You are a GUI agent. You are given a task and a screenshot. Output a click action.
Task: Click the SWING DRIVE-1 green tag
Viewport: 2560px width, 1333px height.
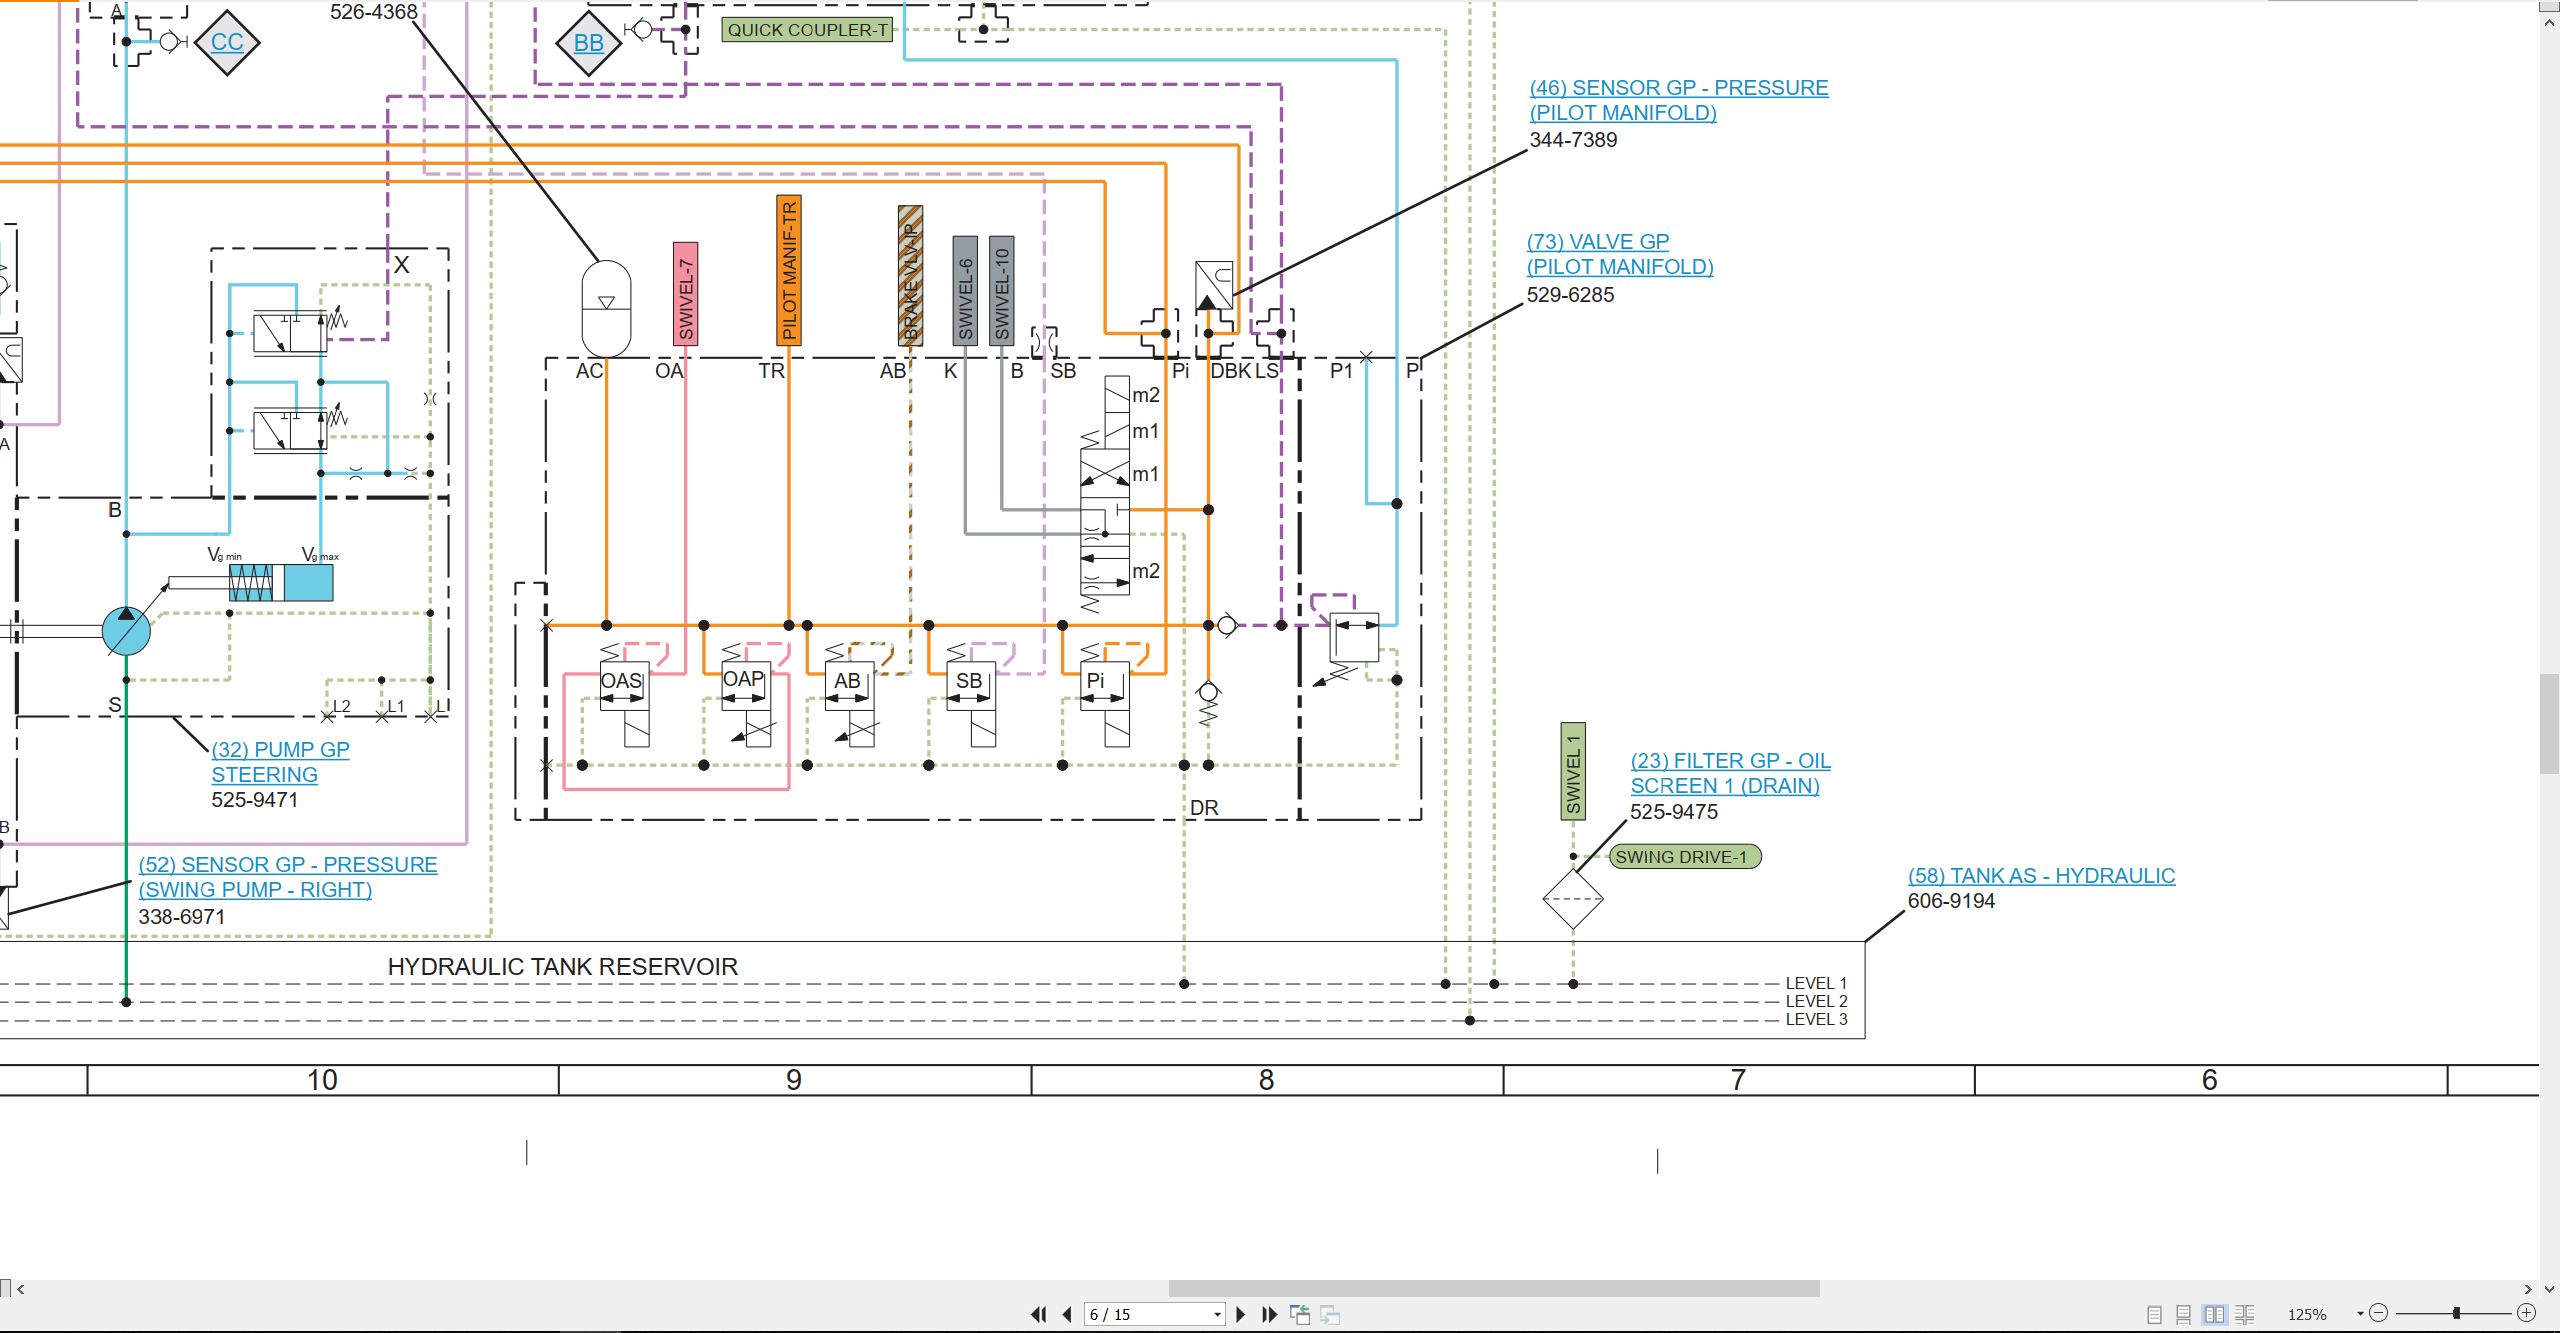pyautogui.click(x=1684, y=857)
